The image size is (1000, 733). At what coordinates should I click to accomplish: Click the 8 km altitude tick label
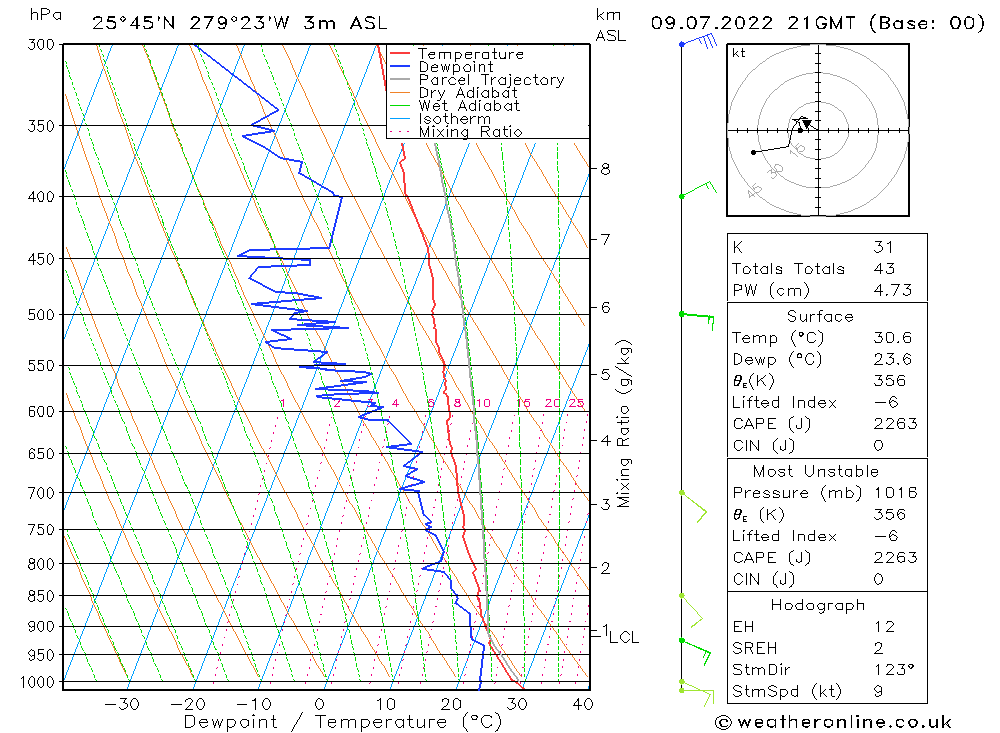coord(605,169)
